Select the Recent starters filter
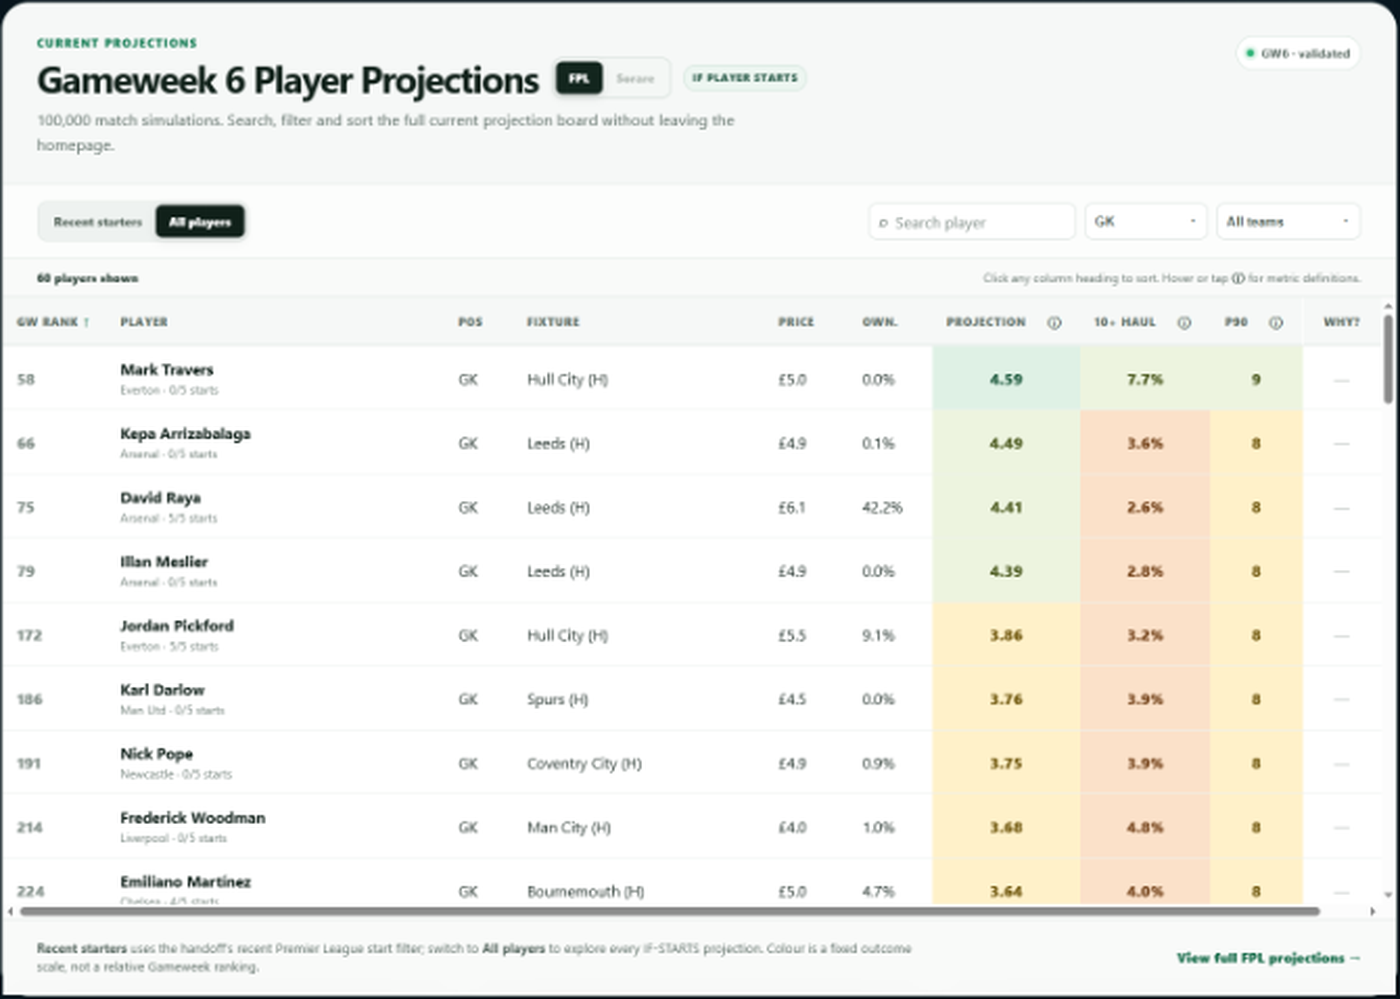This screenshot has width=1400, height=999. click(x=98, y=222)
